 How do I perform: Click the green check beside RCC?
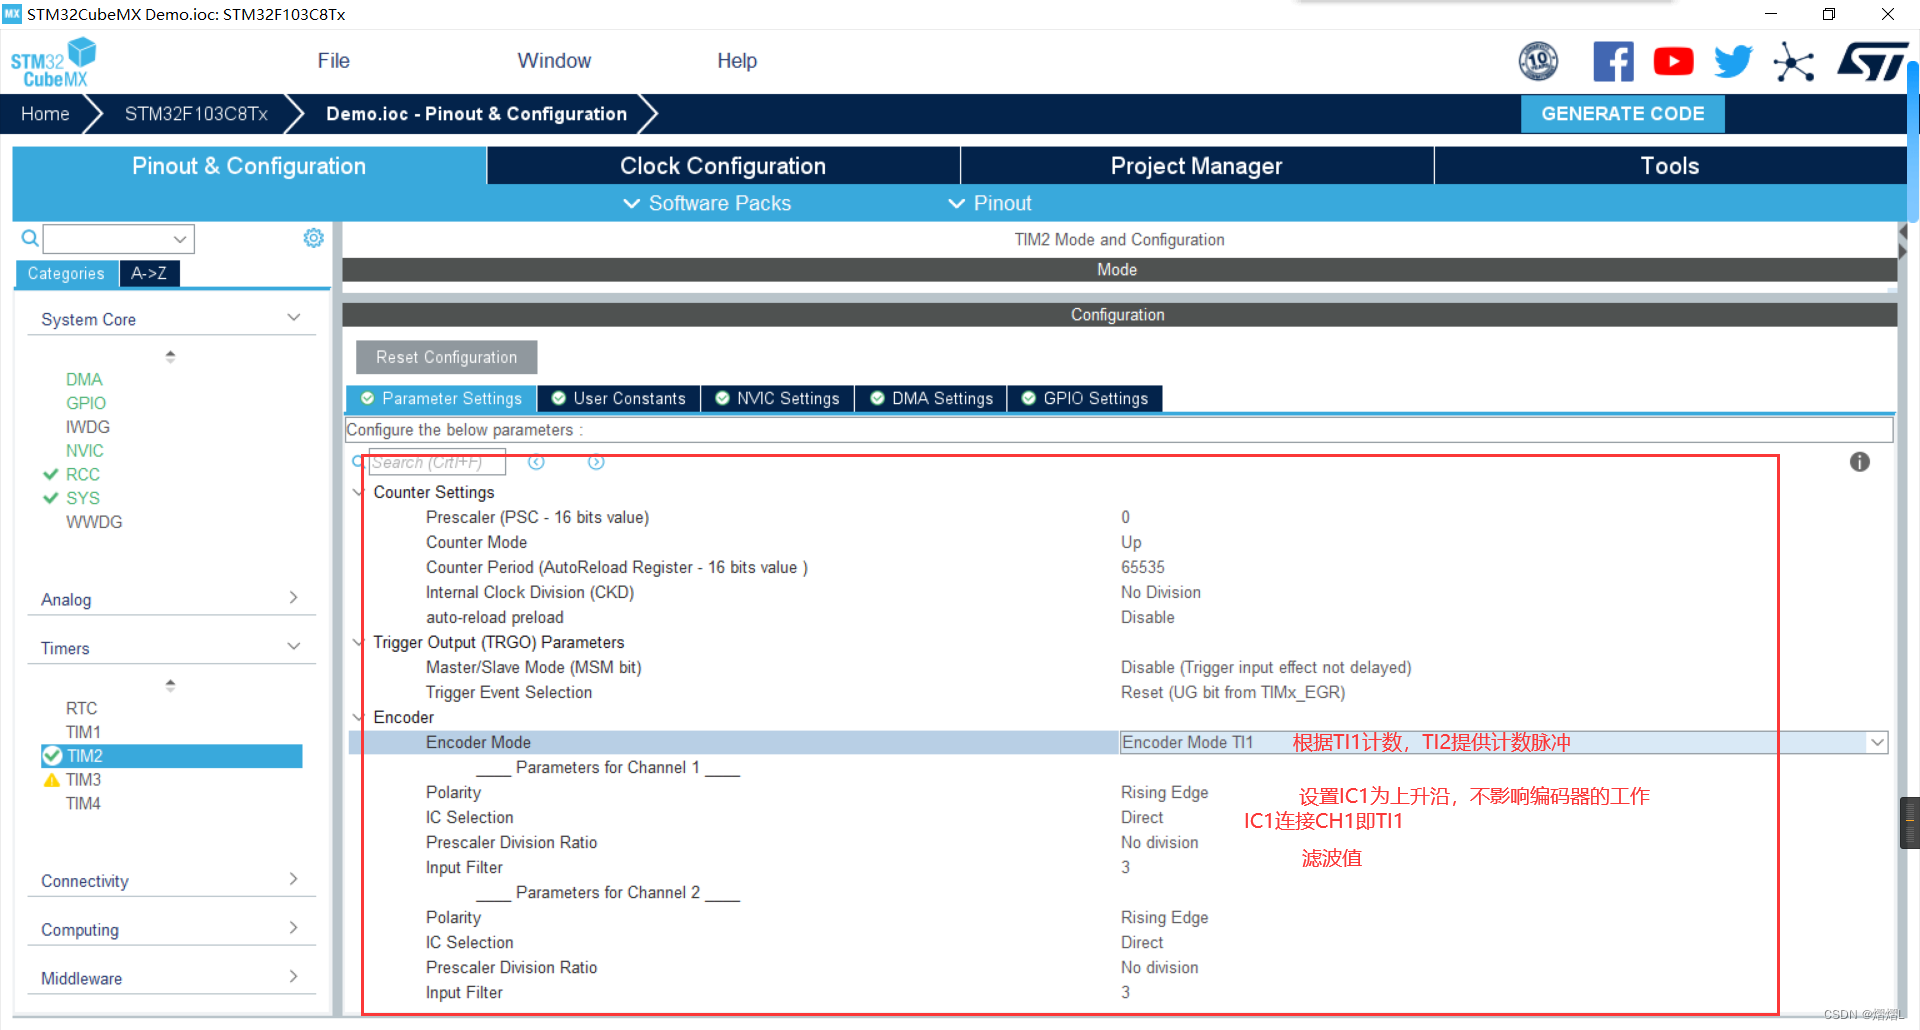coord(51,474)
